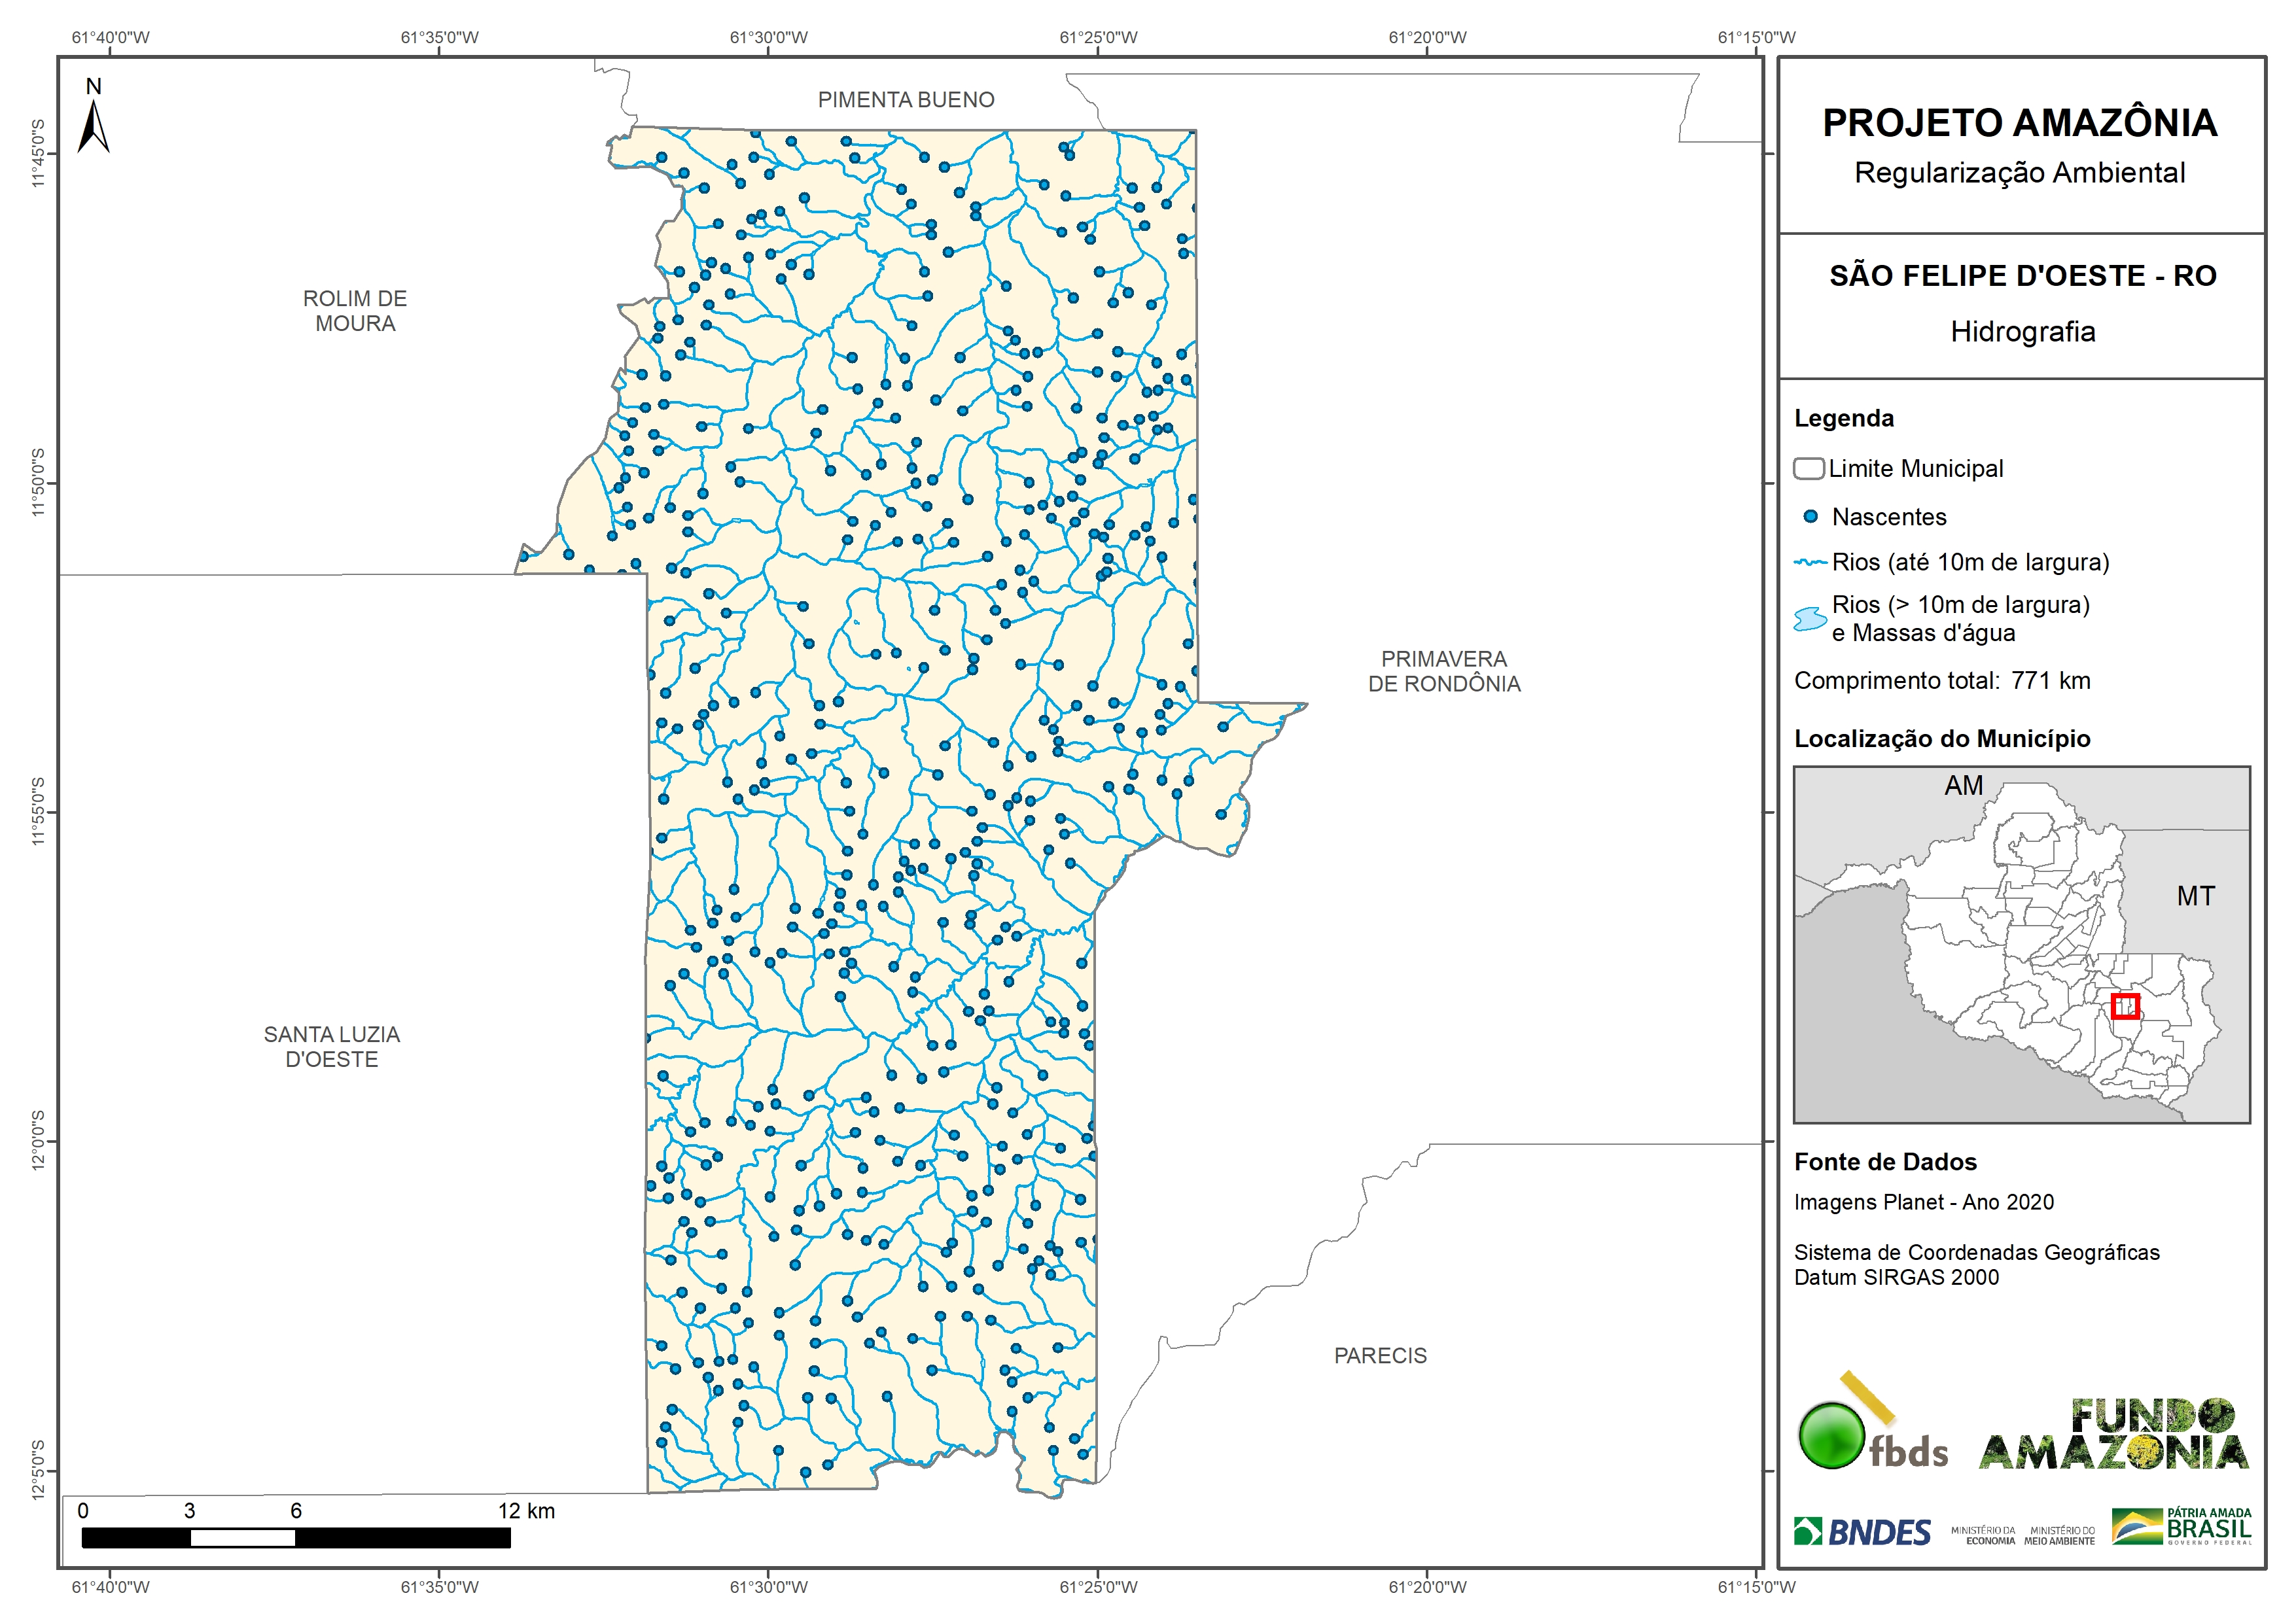Click the PRIMAVERA DE RONDÔNIA label
The image size is (2296, 1623).
pyautogui.click(x=1444, y=671)
